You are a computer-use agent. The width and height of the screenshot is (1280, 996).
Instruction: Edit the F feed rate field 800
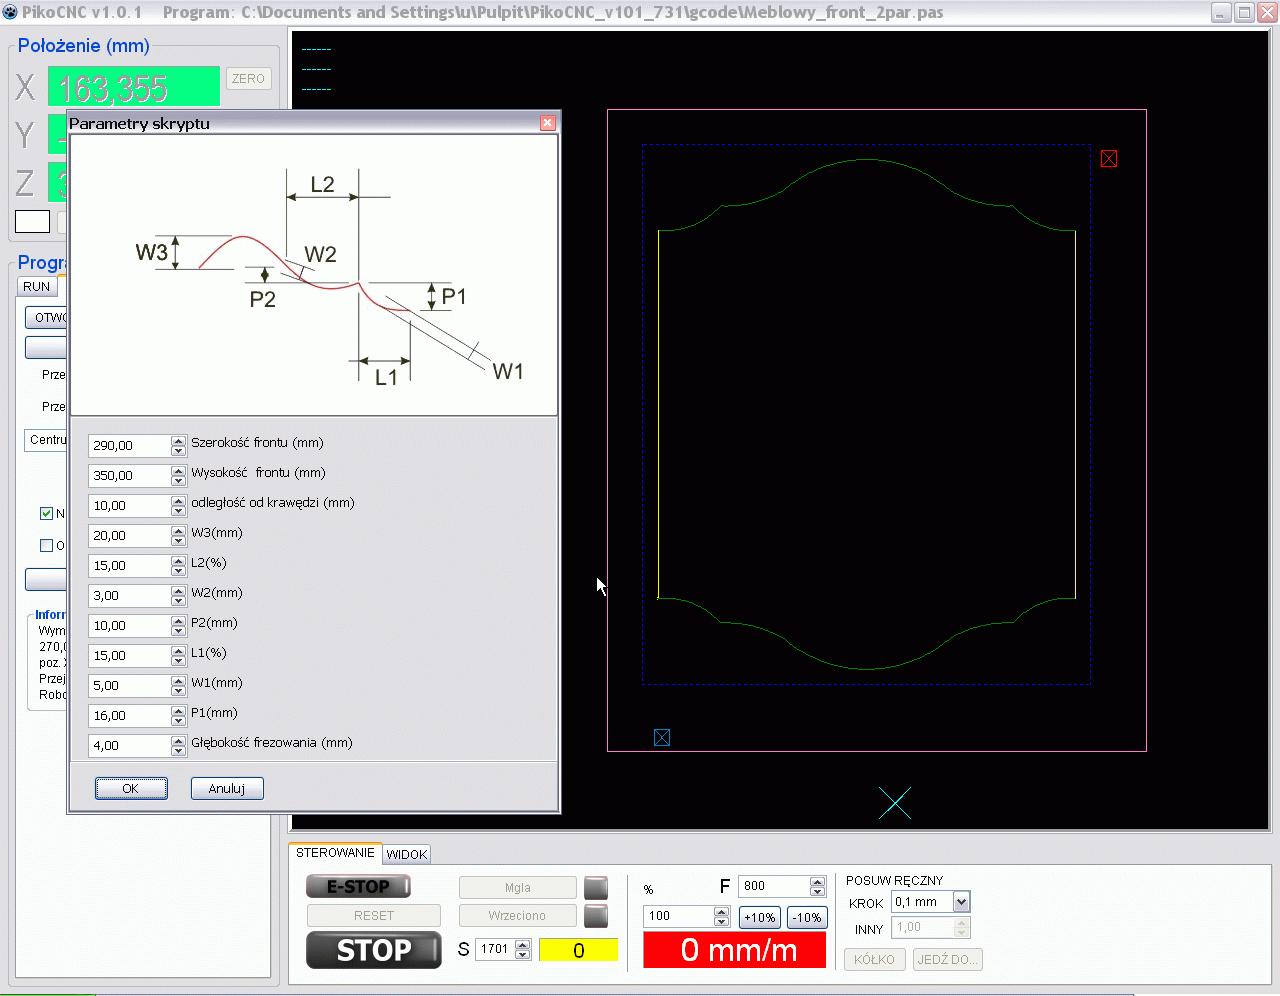pos(774,886)
